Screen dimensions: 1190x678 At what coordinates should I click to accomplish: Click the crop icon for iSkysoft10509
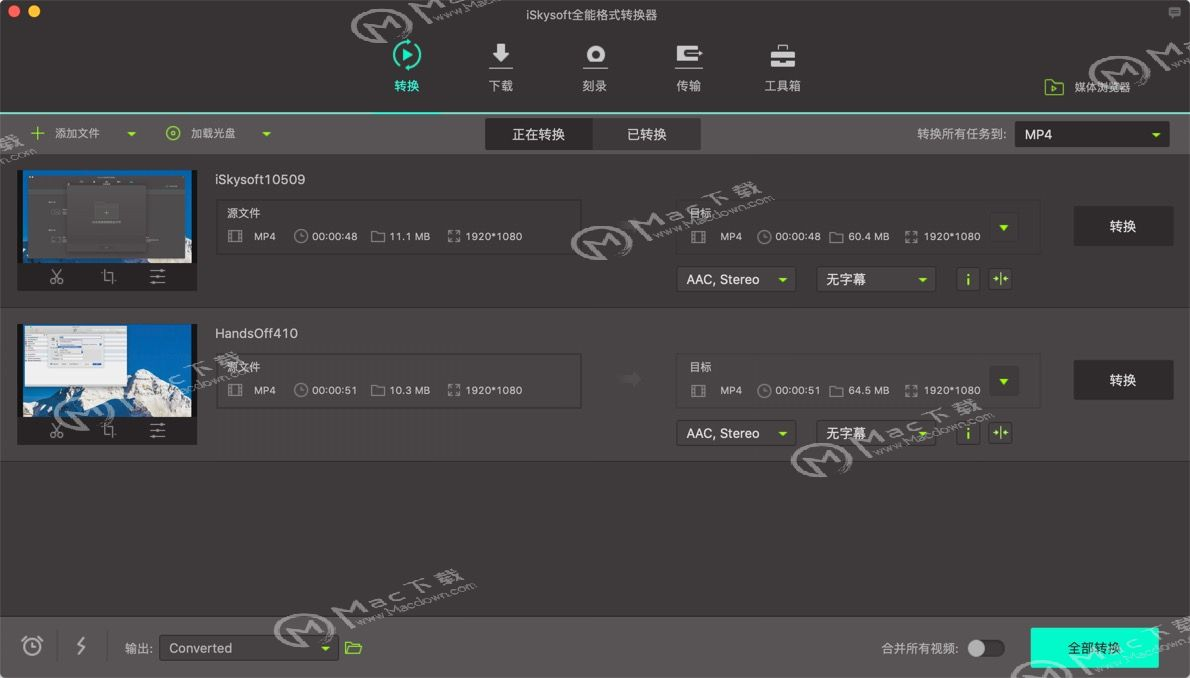point(108,277)
